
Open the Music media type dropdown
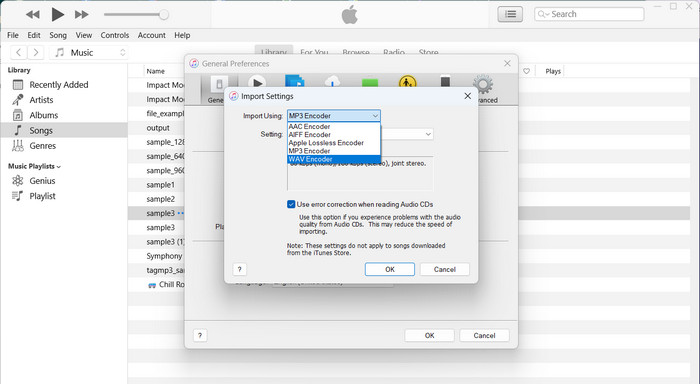pyautogui.click(x=89, y=52)
